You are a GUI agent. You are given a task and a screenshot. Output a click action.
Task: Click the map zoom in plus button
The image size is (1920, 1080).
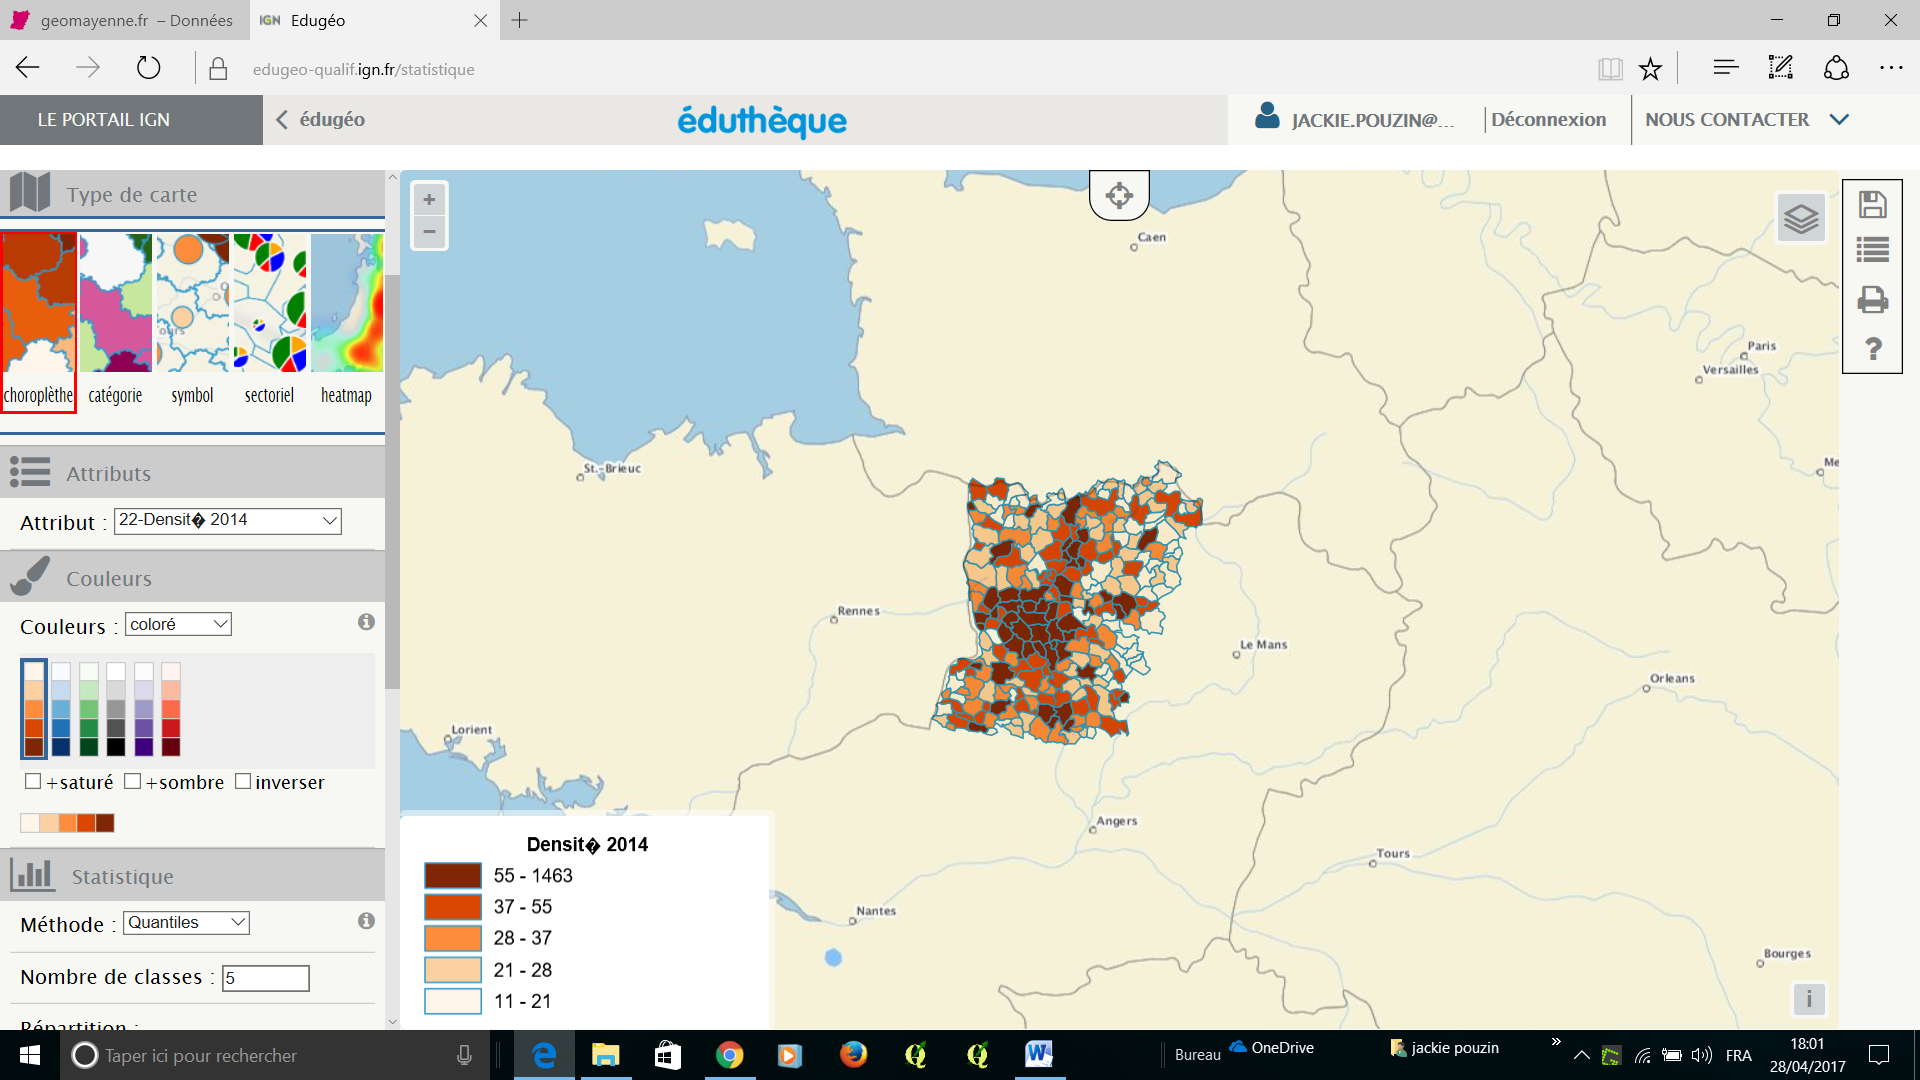(x=429, y=199)
